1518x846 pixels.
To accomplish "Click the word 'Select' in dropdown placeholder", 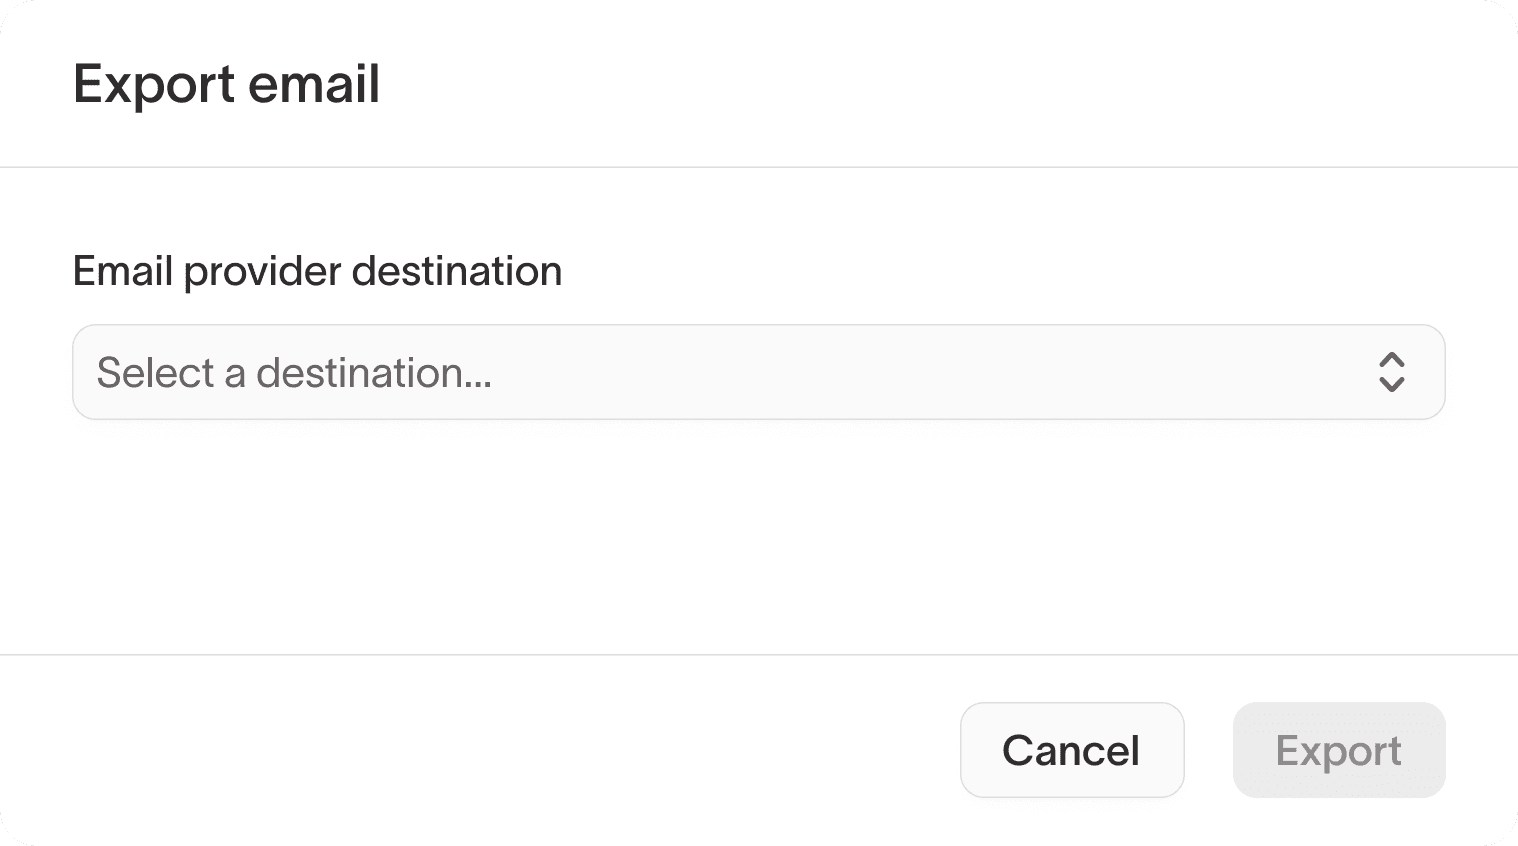I will pos(155,373).
